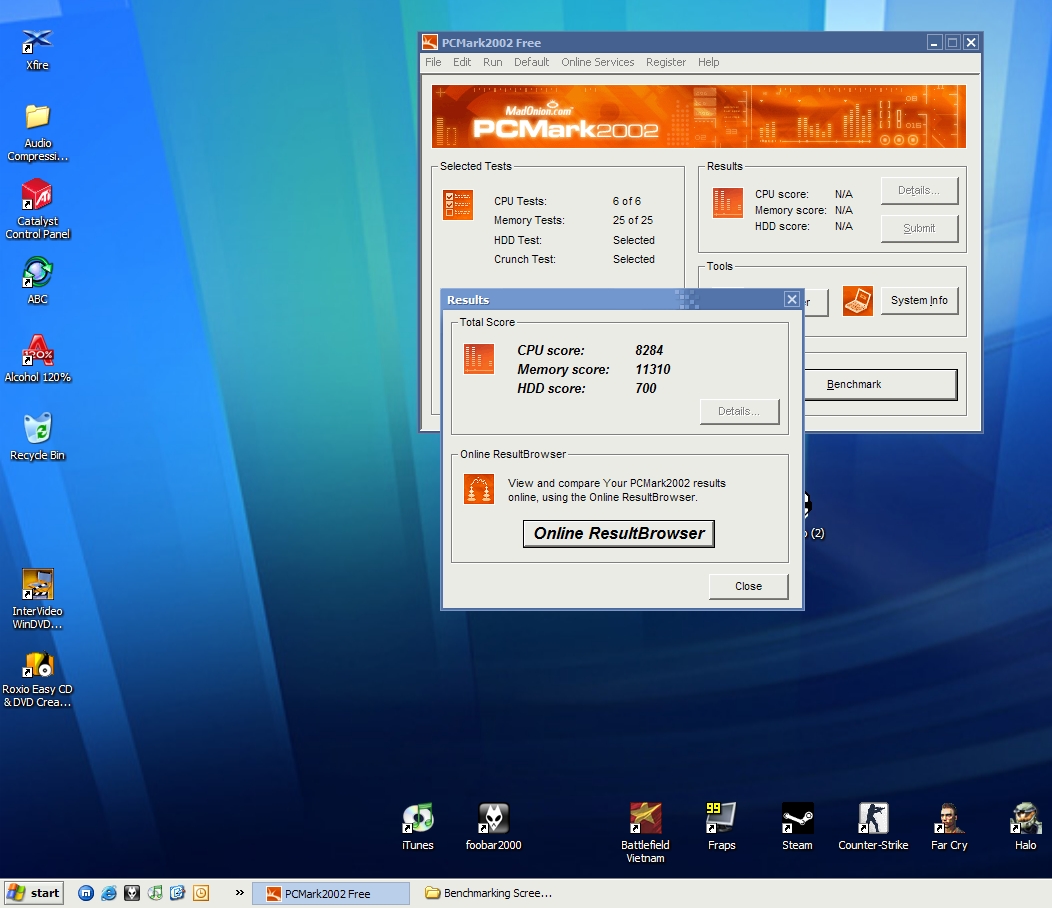Viewport: 1052px width, 908px height.
Task: Launch the blue 'm' browser from quick launch
Action: coord(86,893)
